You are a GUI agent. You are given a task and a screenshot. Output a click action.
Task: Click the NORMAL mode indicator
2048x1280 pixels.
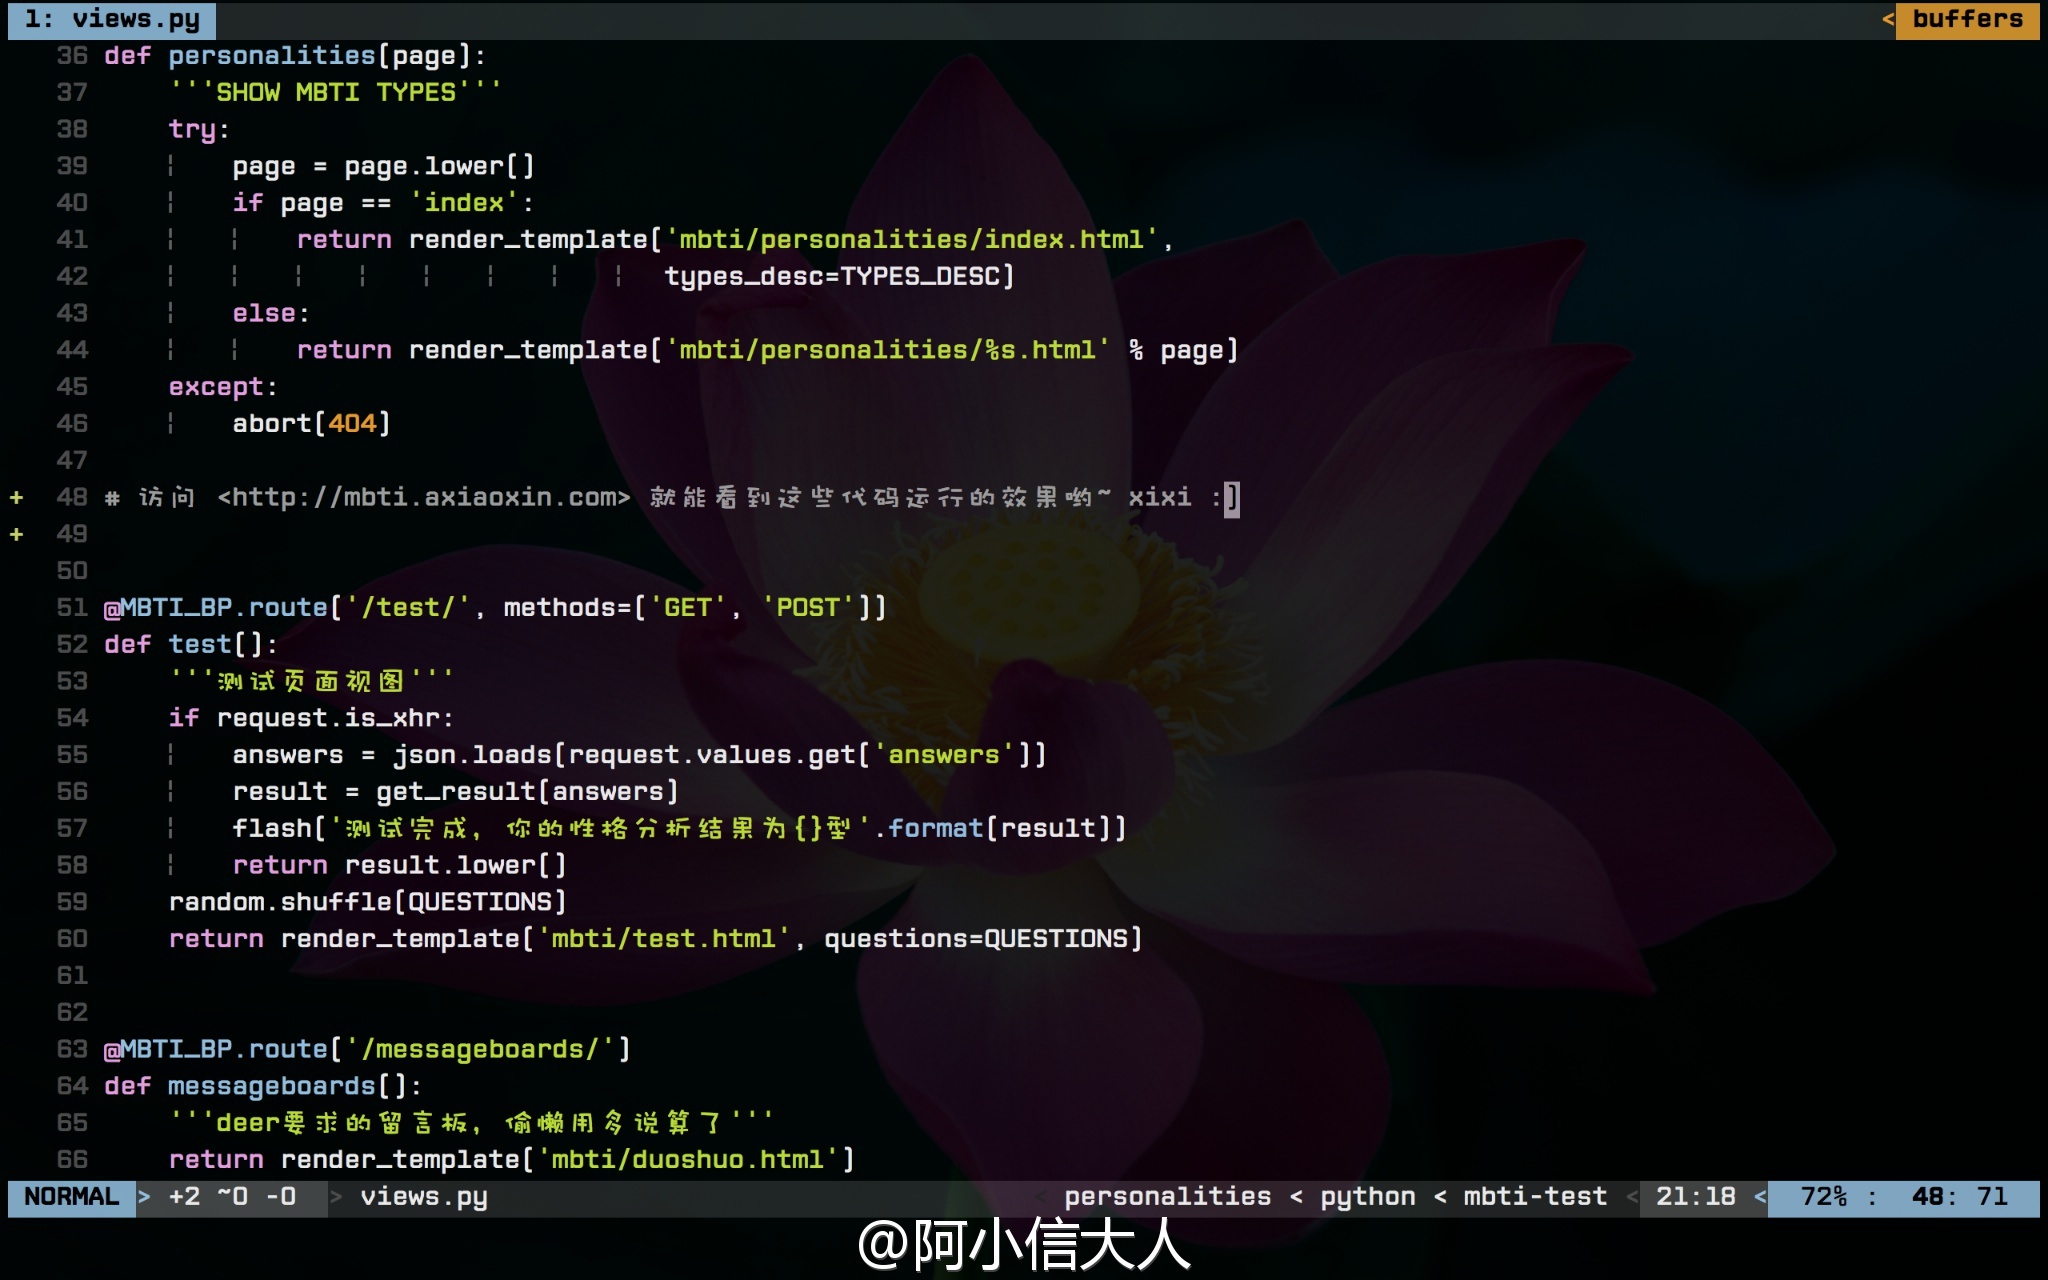[x=71, y=1197]
